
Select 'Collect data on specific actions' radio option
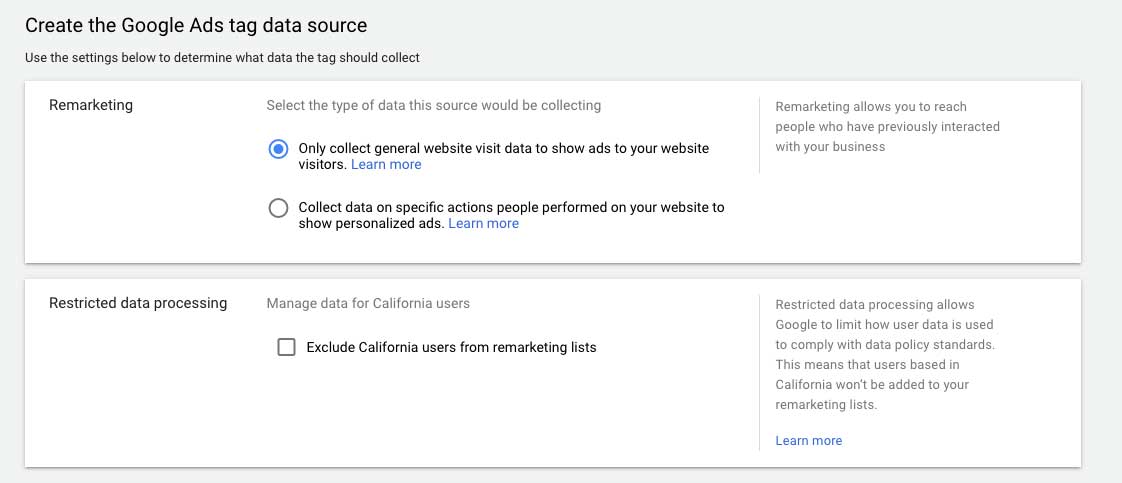278,208
